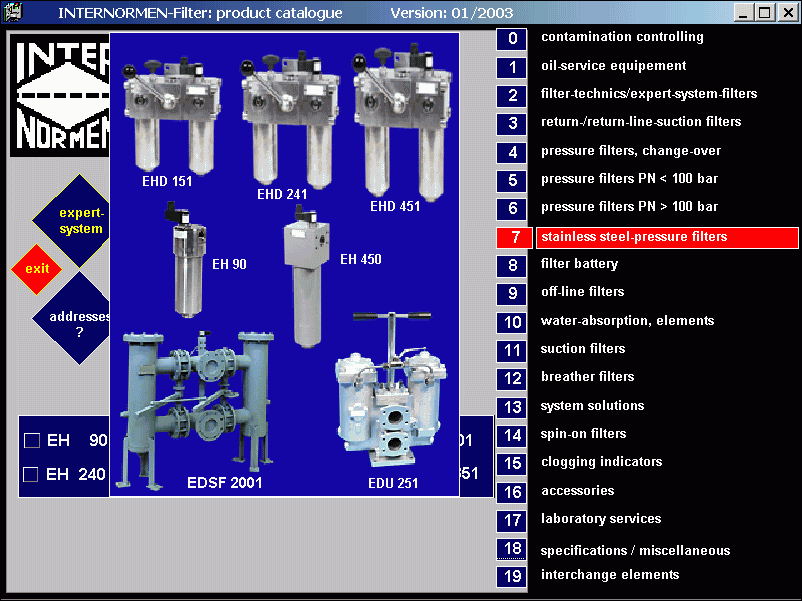The width and height of the screenshot is (802, 601).
Task: Open 'clogging indicators' category
Action: [602, 462]
